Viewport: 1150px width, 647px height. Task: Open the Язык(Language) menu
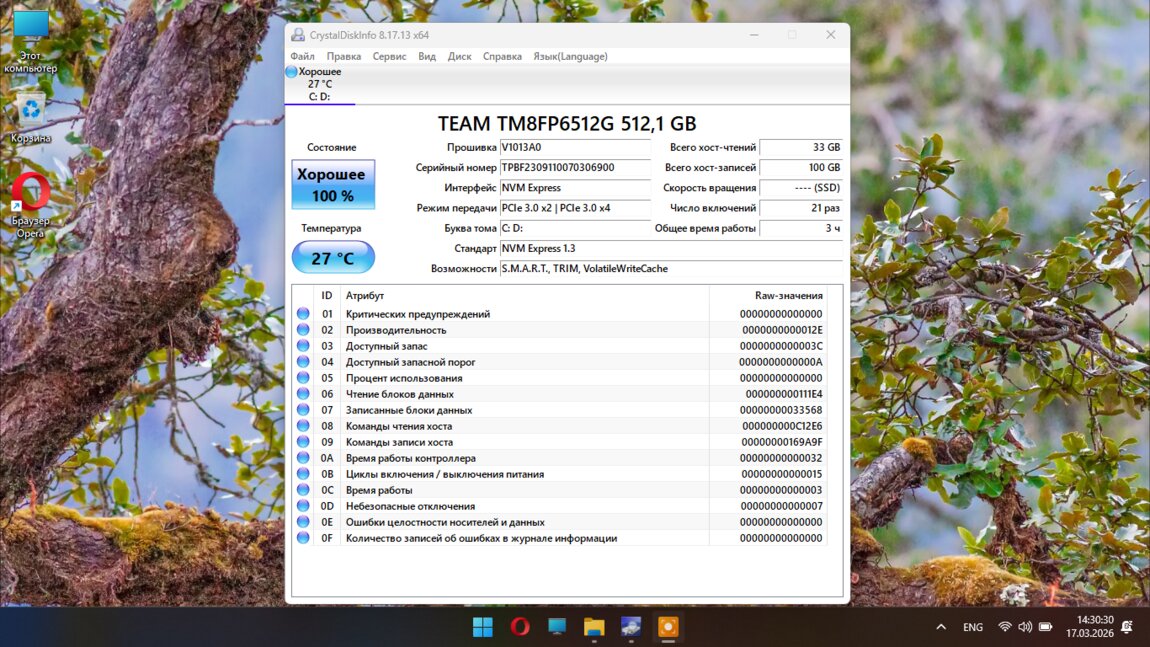click(570, 57)
